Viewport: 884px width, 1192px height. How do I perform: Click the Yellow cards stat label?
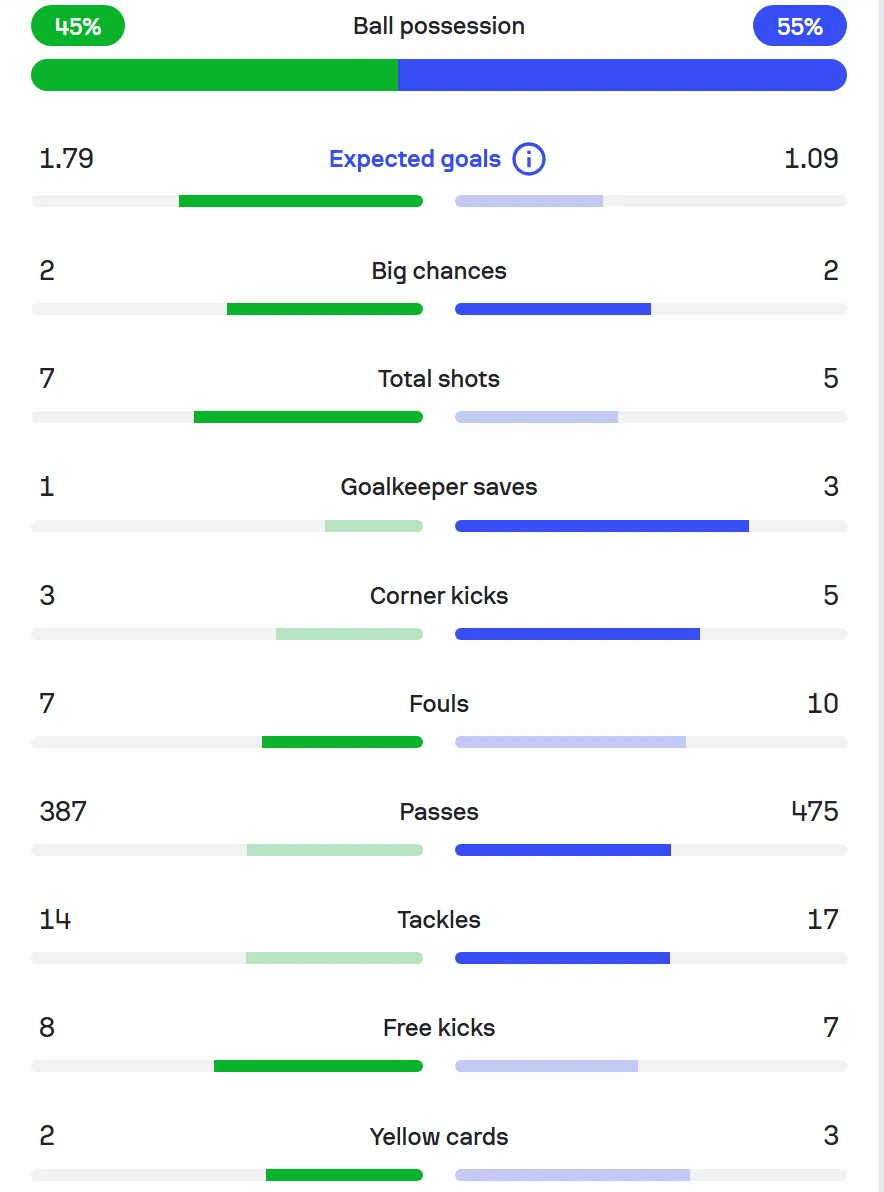tap(439, 1137)
